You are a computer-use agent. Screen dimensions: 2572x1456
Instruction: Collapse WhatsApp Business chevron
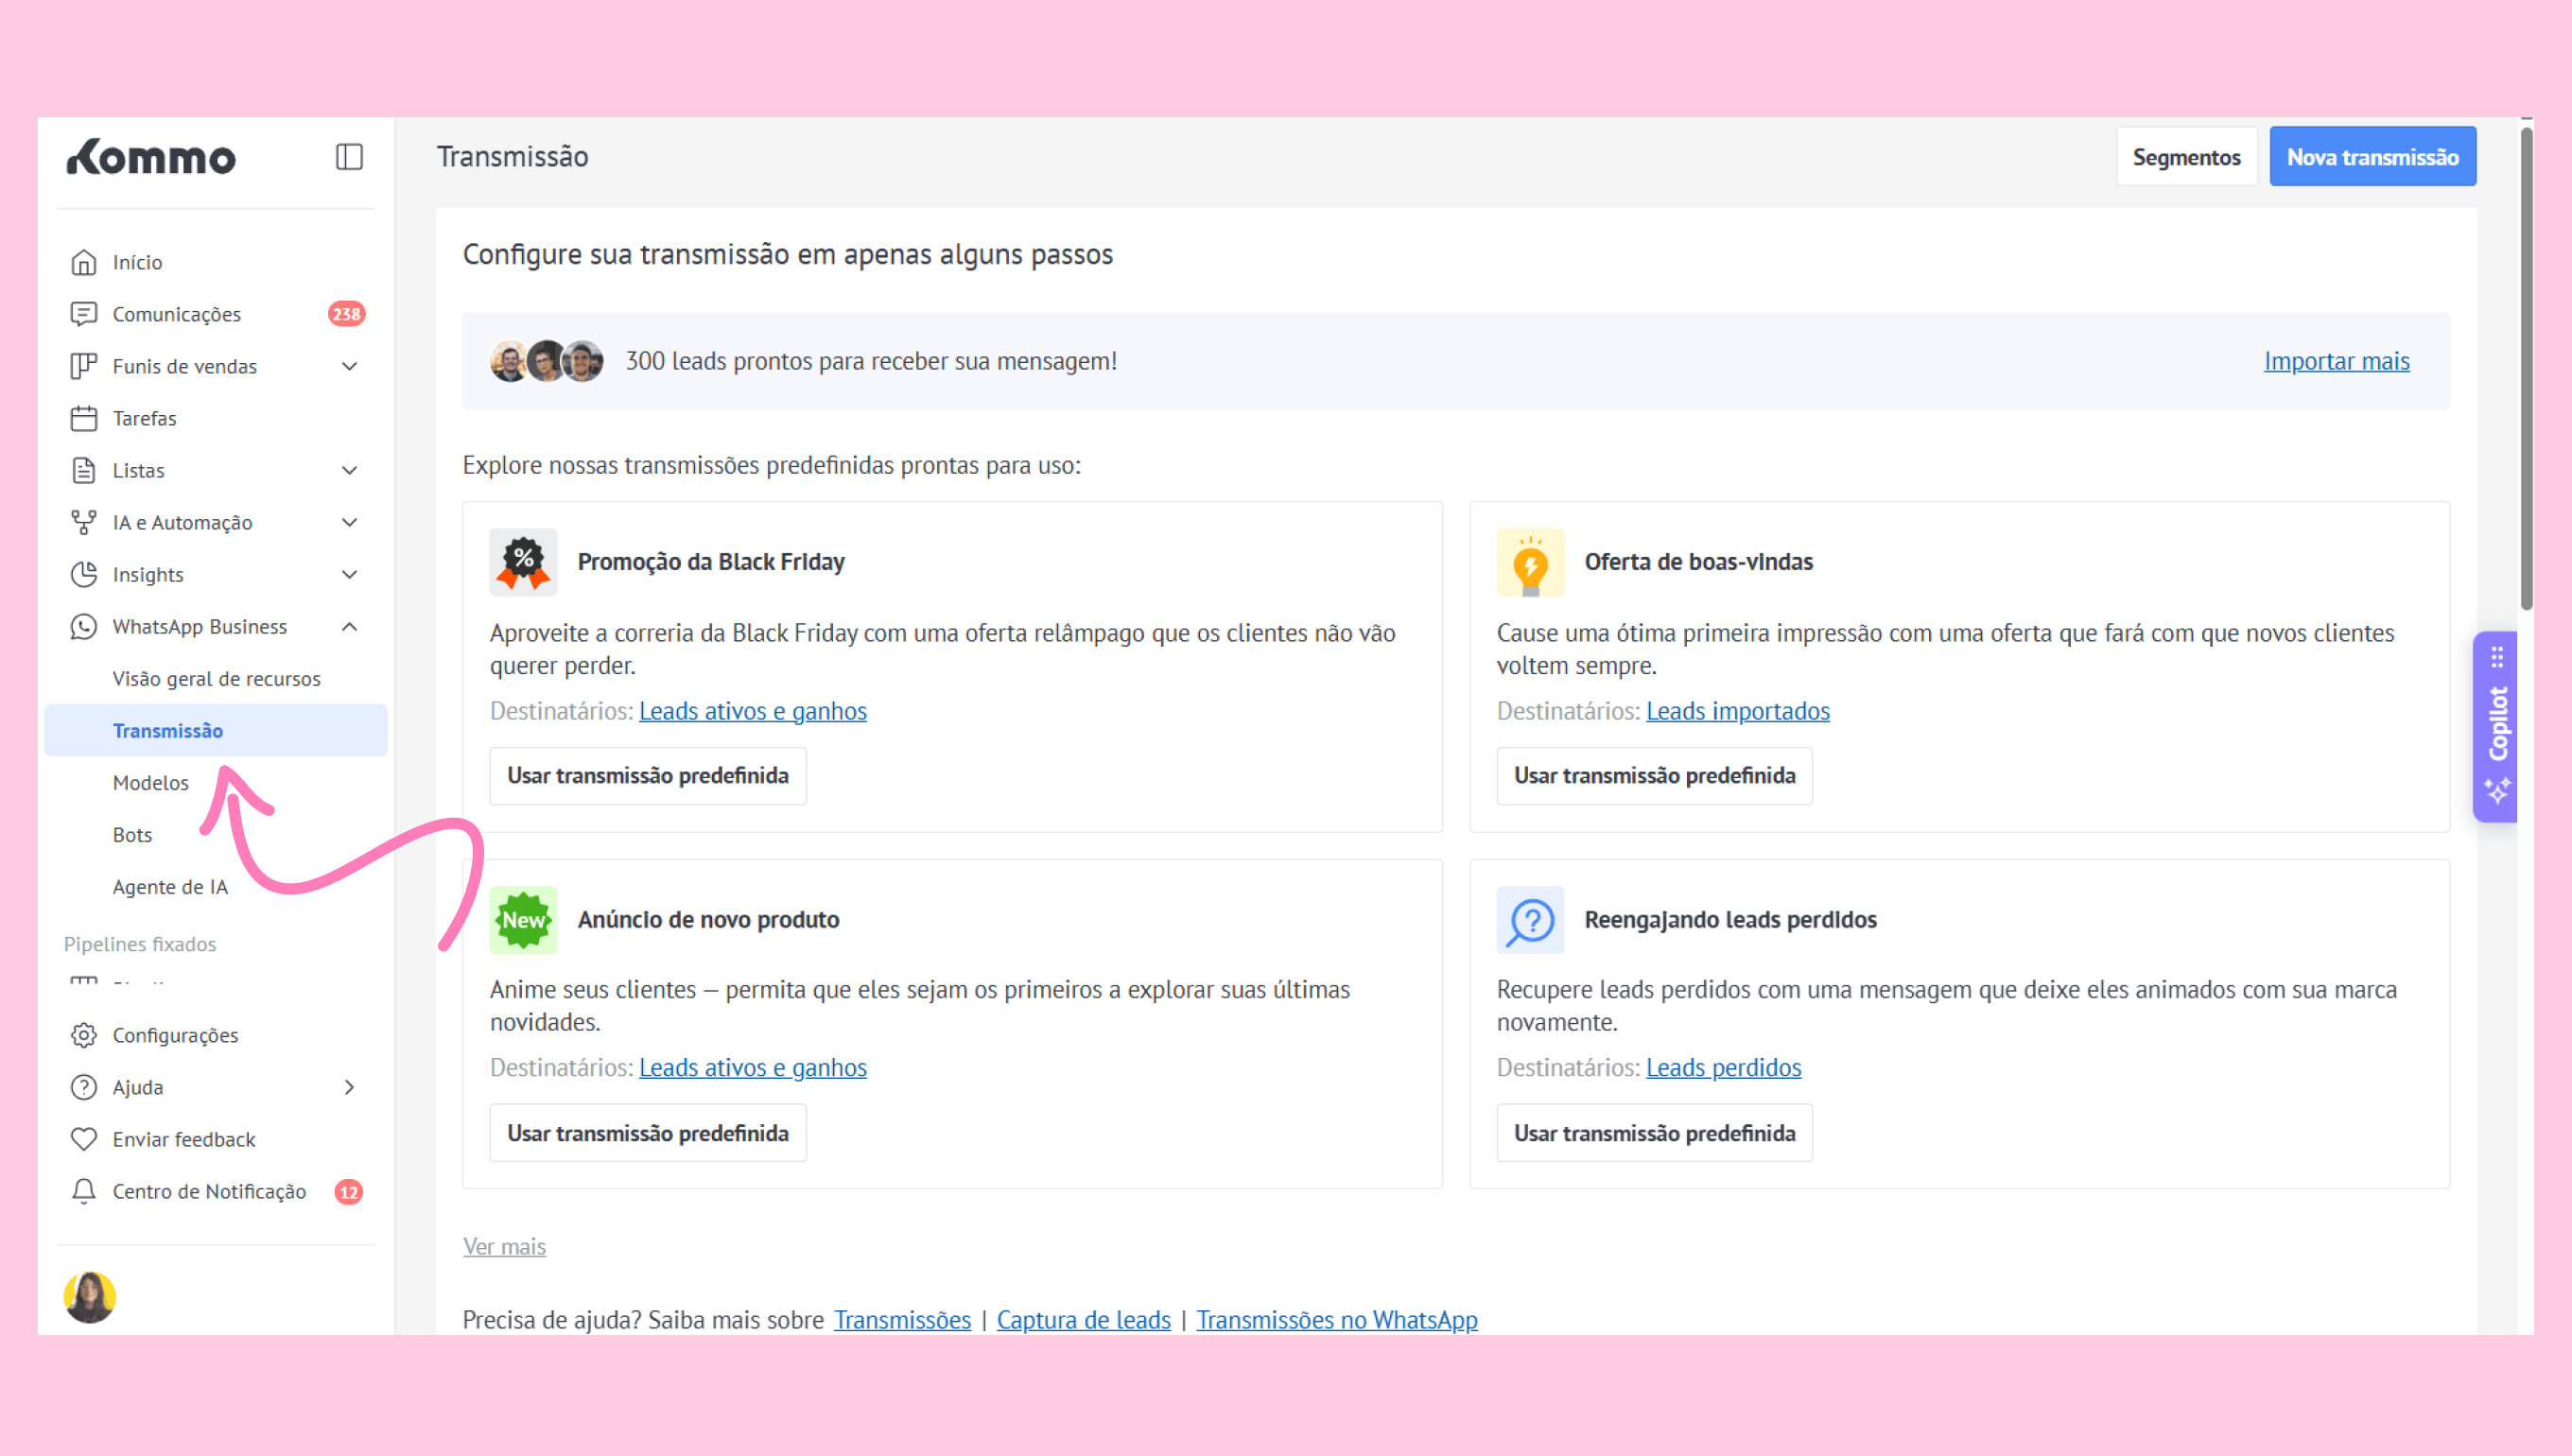pyautogui.click(x=349, y=627)
